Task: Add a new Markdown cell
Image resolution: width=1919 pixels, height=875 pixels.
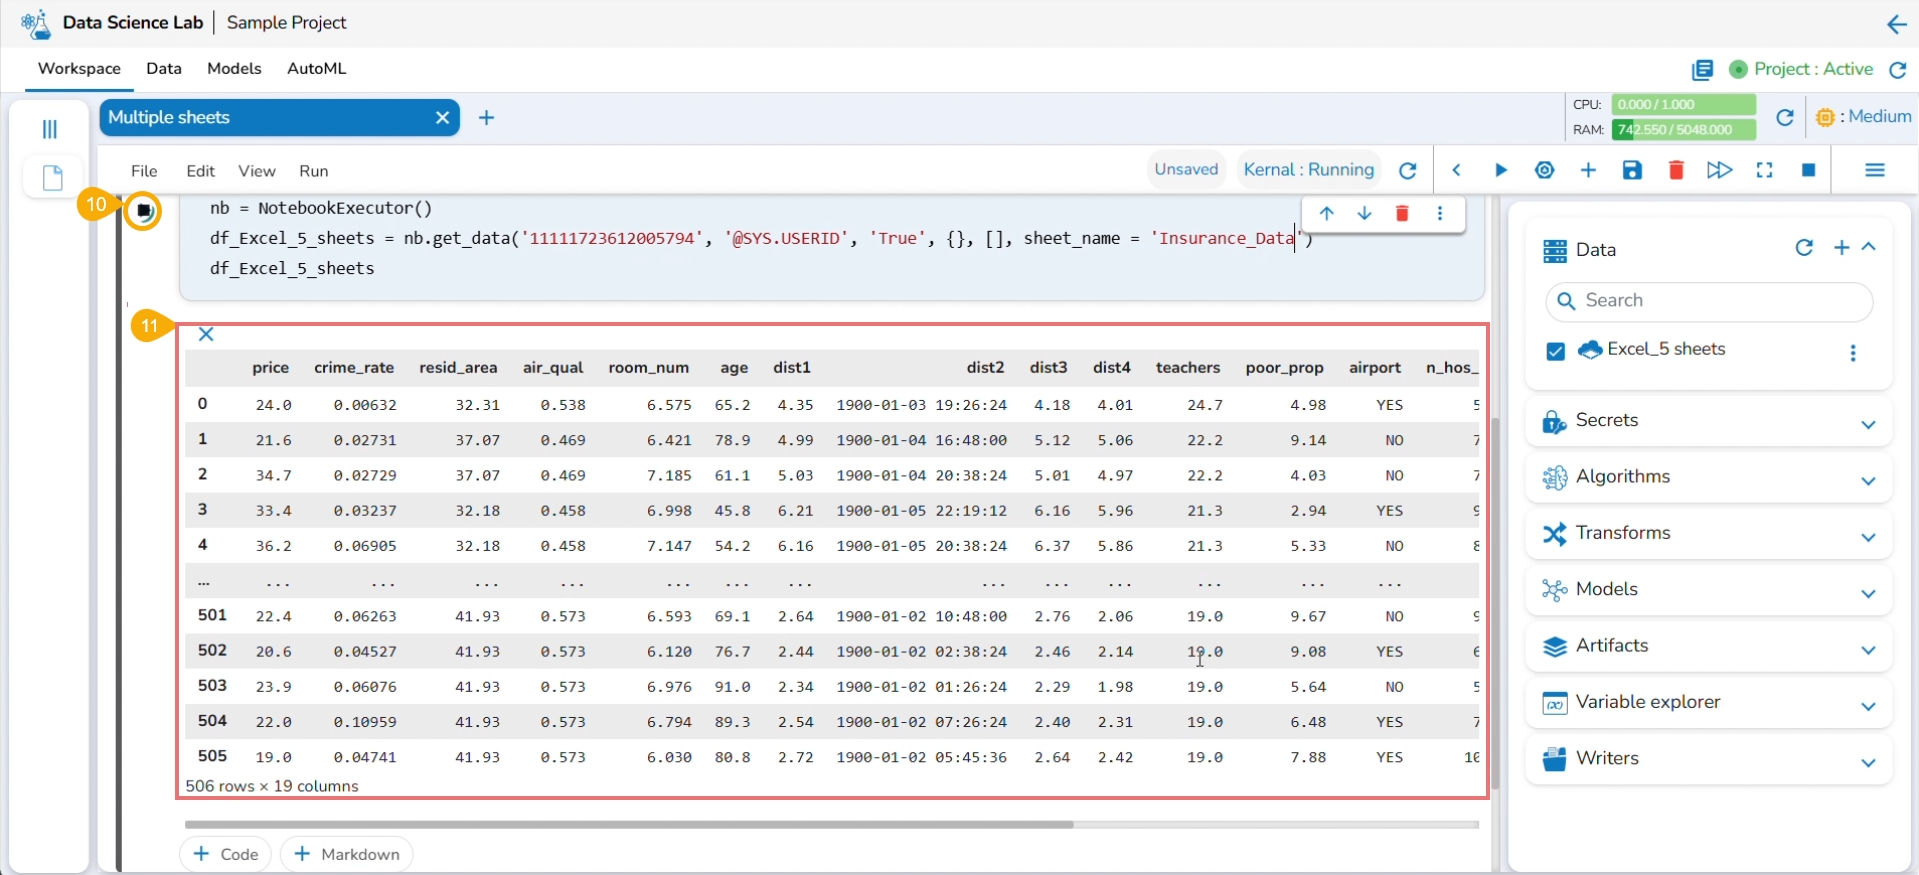Action: [347, 854]
